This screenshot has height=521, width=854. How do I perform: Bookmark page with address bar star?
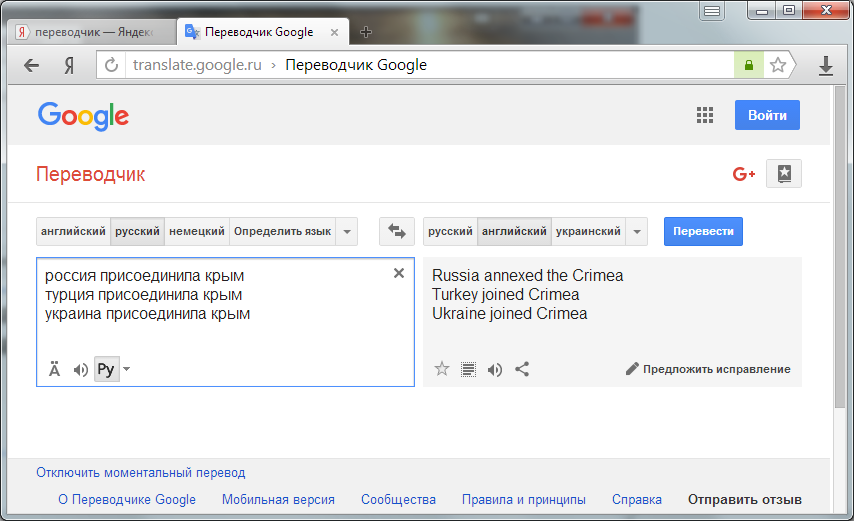778,65
